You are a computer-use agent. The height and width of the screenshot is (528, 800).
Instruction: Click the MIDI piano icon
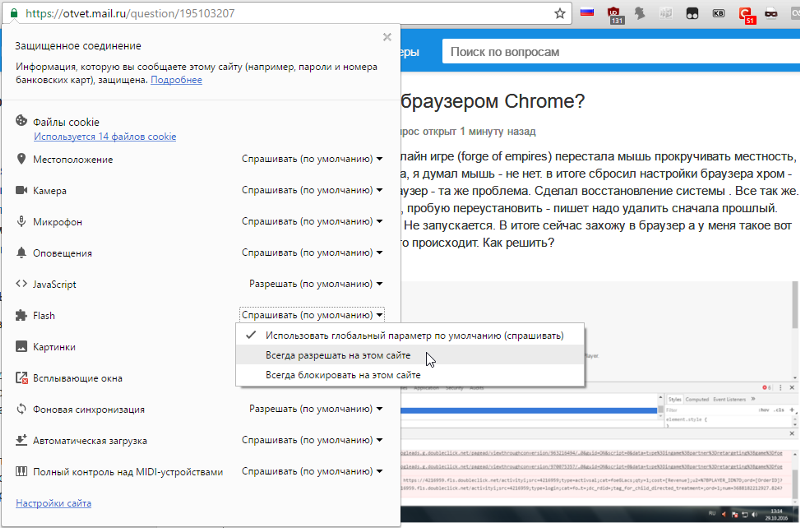21,471
